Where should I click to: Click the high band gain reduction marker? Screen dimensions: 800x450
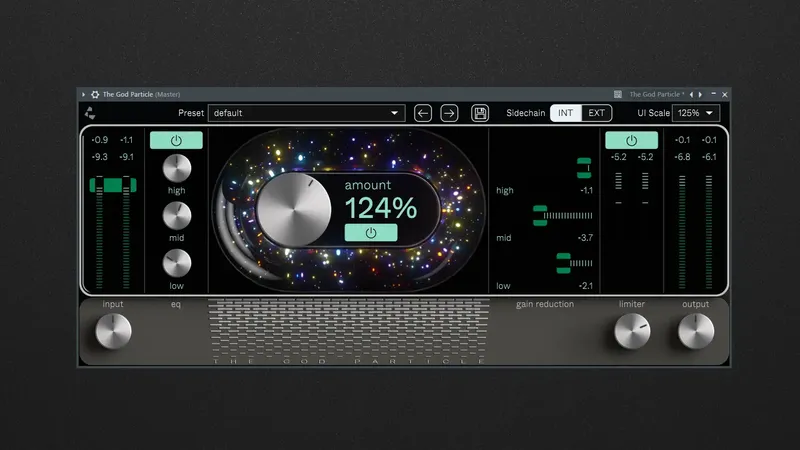pos(584,168)
